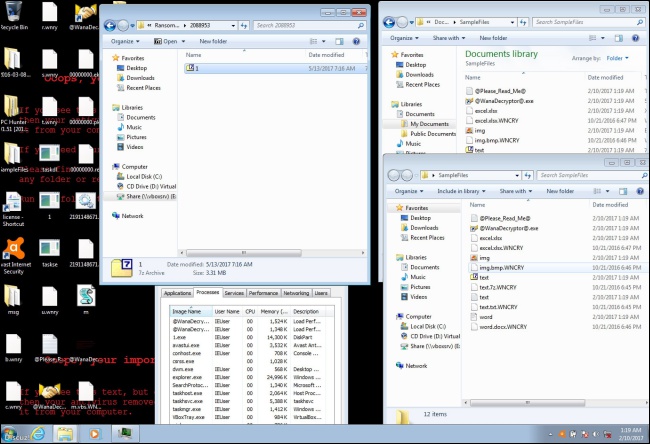Open the Share with dropdown in the front SampleFiles window
The width and height of the screenshot is (650, 444).
pyautogui.click(x=516, y=191)
